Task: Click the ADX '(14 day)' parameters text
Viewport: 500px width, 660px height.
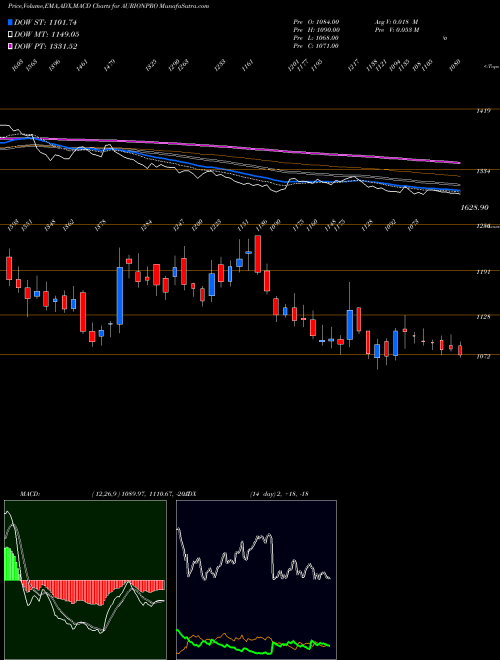Action: coord(263,493)
